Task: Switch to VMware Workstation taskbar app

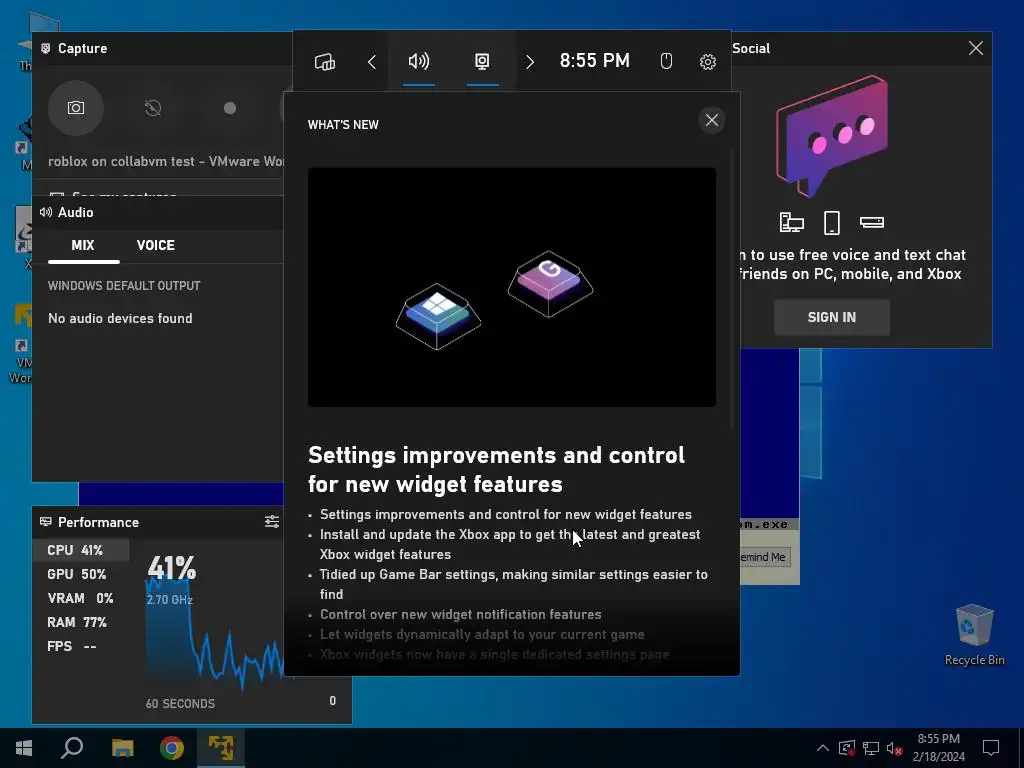Action: [x=221, y=748]
